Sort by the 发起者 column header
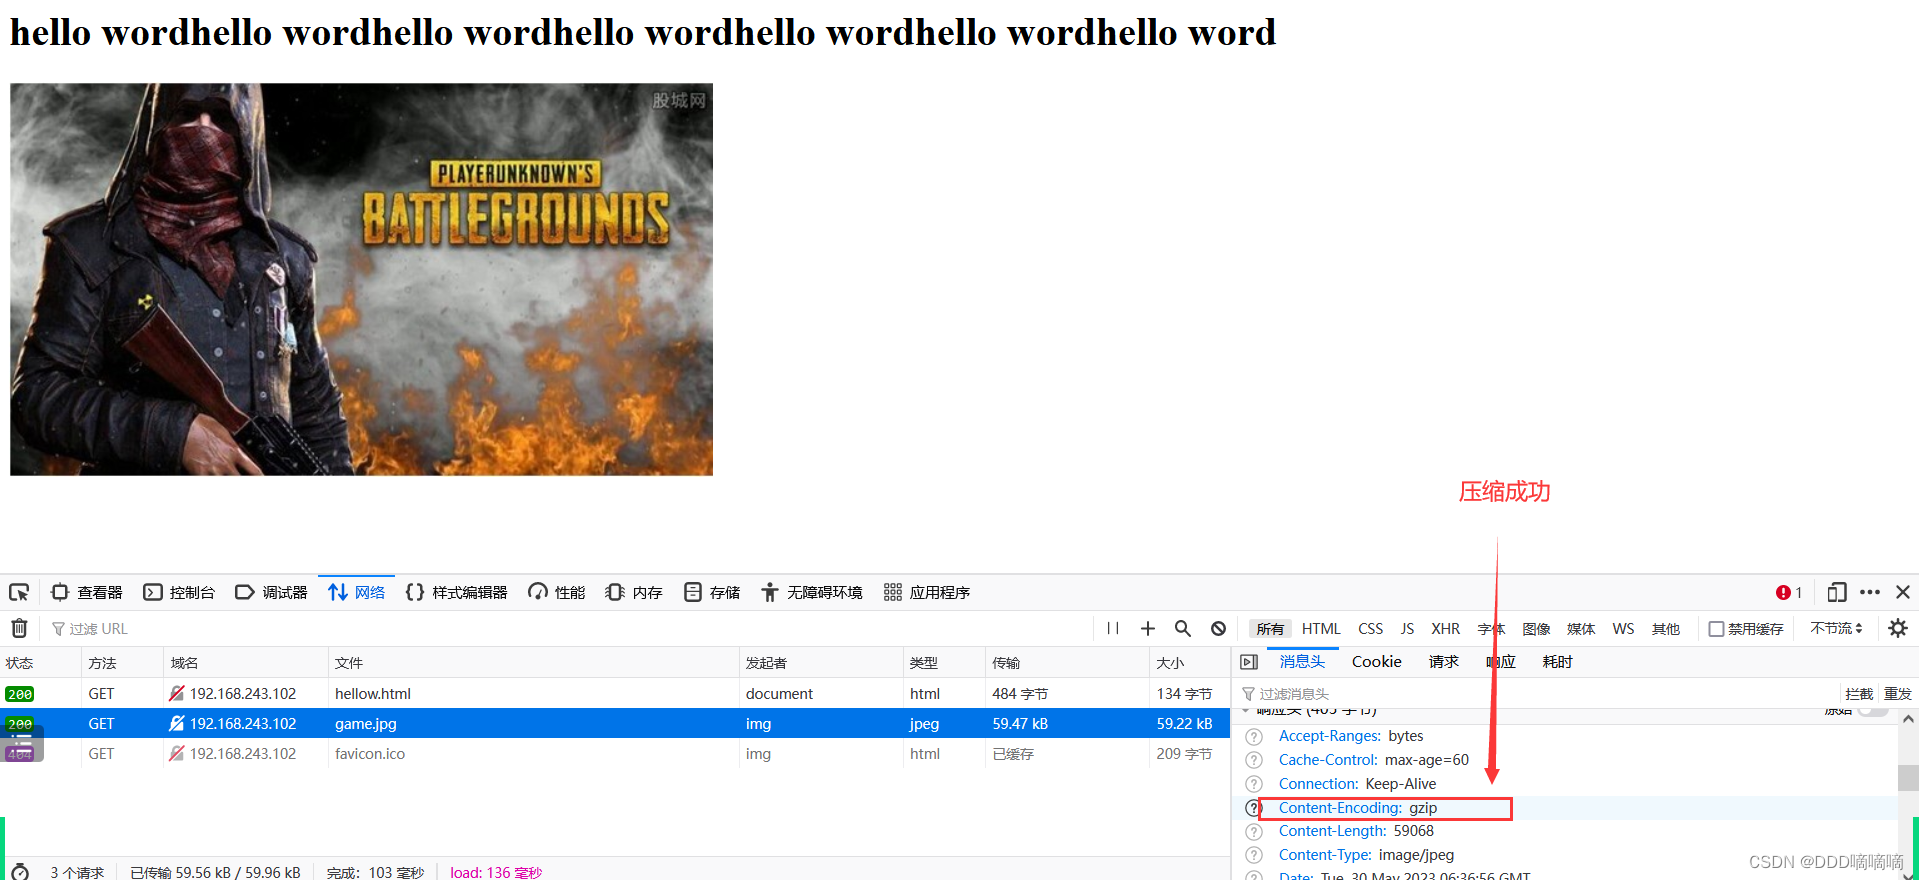This screenshot has height=880, width=1919. (x=821, y=663)
